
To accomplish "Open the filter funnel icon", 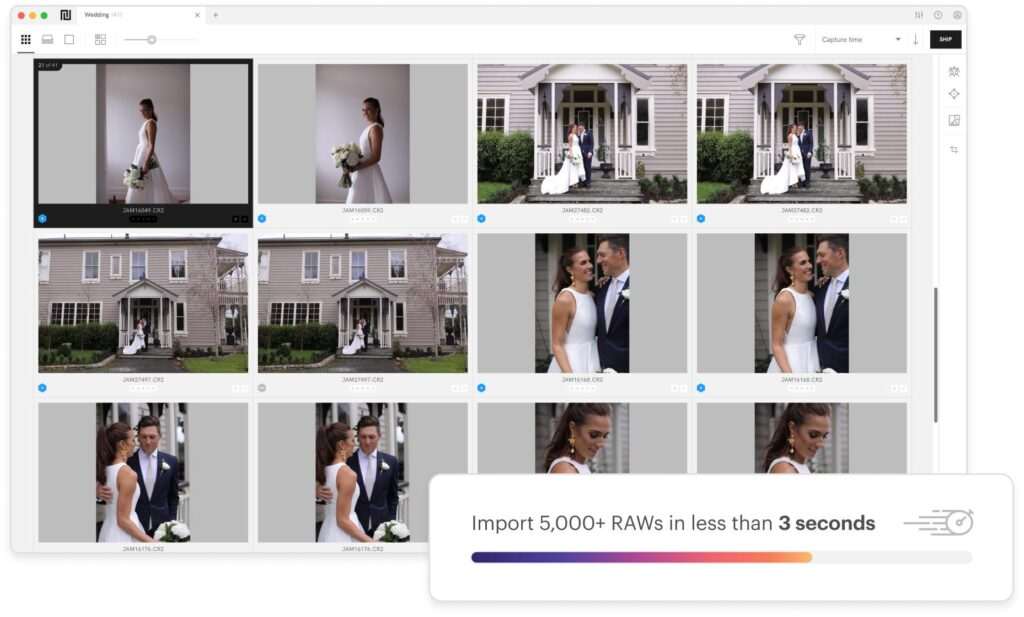I will coord(799,40).
